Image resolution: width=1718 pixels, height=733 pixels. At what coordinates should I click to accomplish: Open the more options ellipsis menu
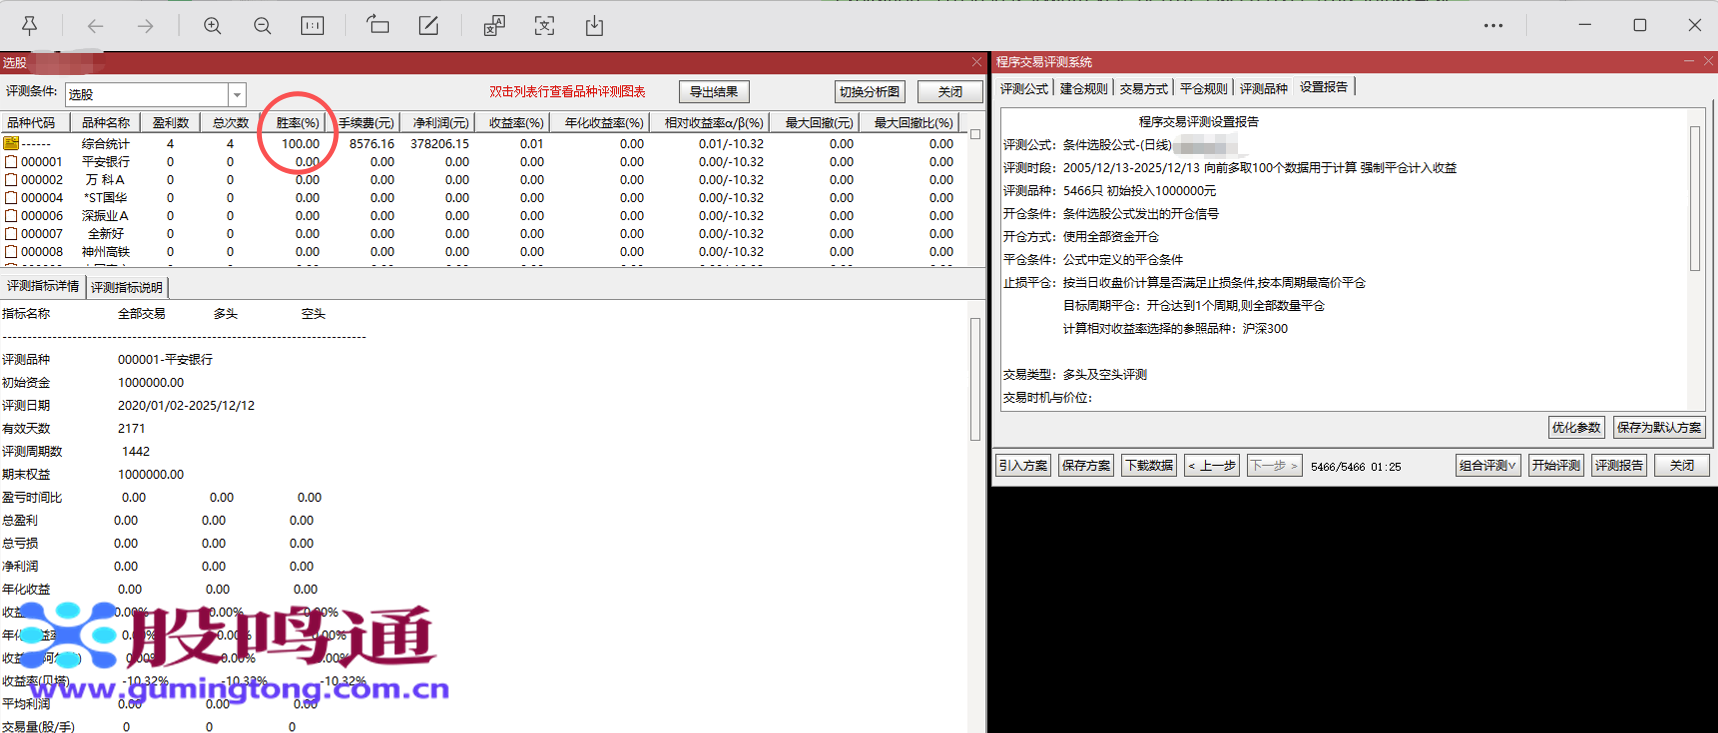(x=1493, y=26)
